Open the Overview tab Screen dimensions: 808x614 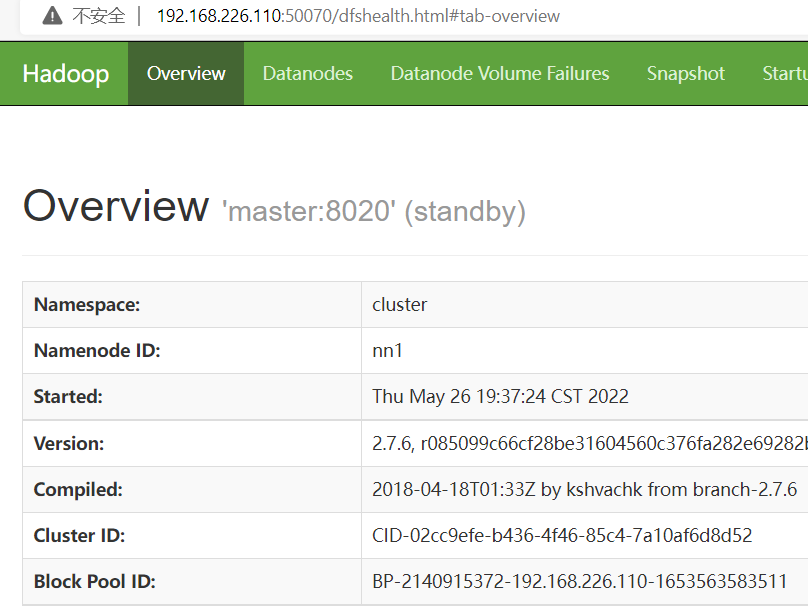186,74
